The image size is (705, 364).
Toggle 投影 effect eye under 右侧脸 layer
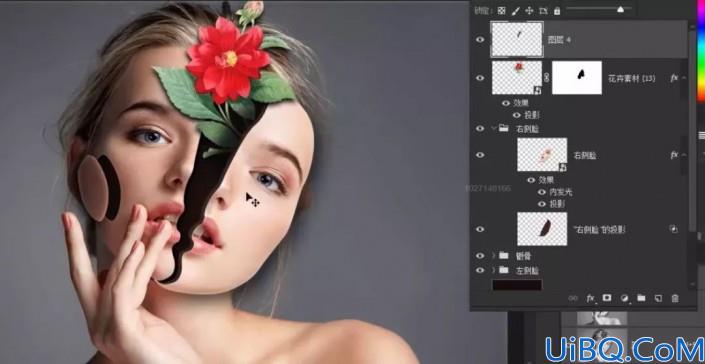pyautogui.click(x=542, y=204)
